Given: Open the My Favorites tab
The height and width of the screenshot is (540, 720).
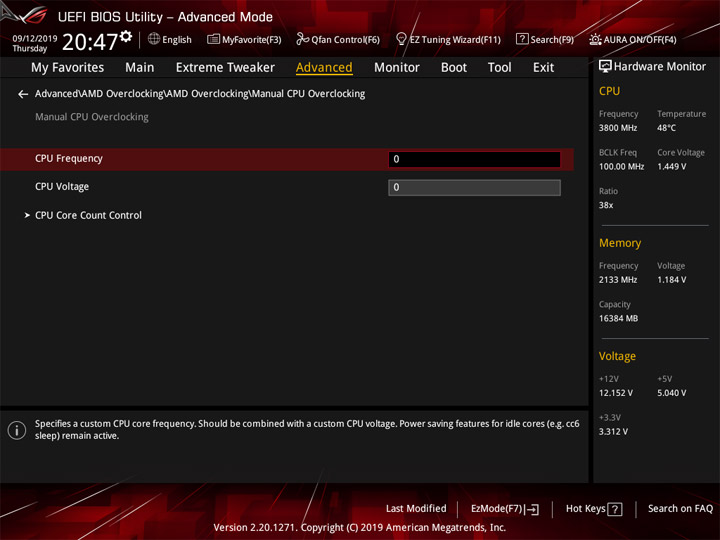Looking at the screenshot, I should [68, 68].
